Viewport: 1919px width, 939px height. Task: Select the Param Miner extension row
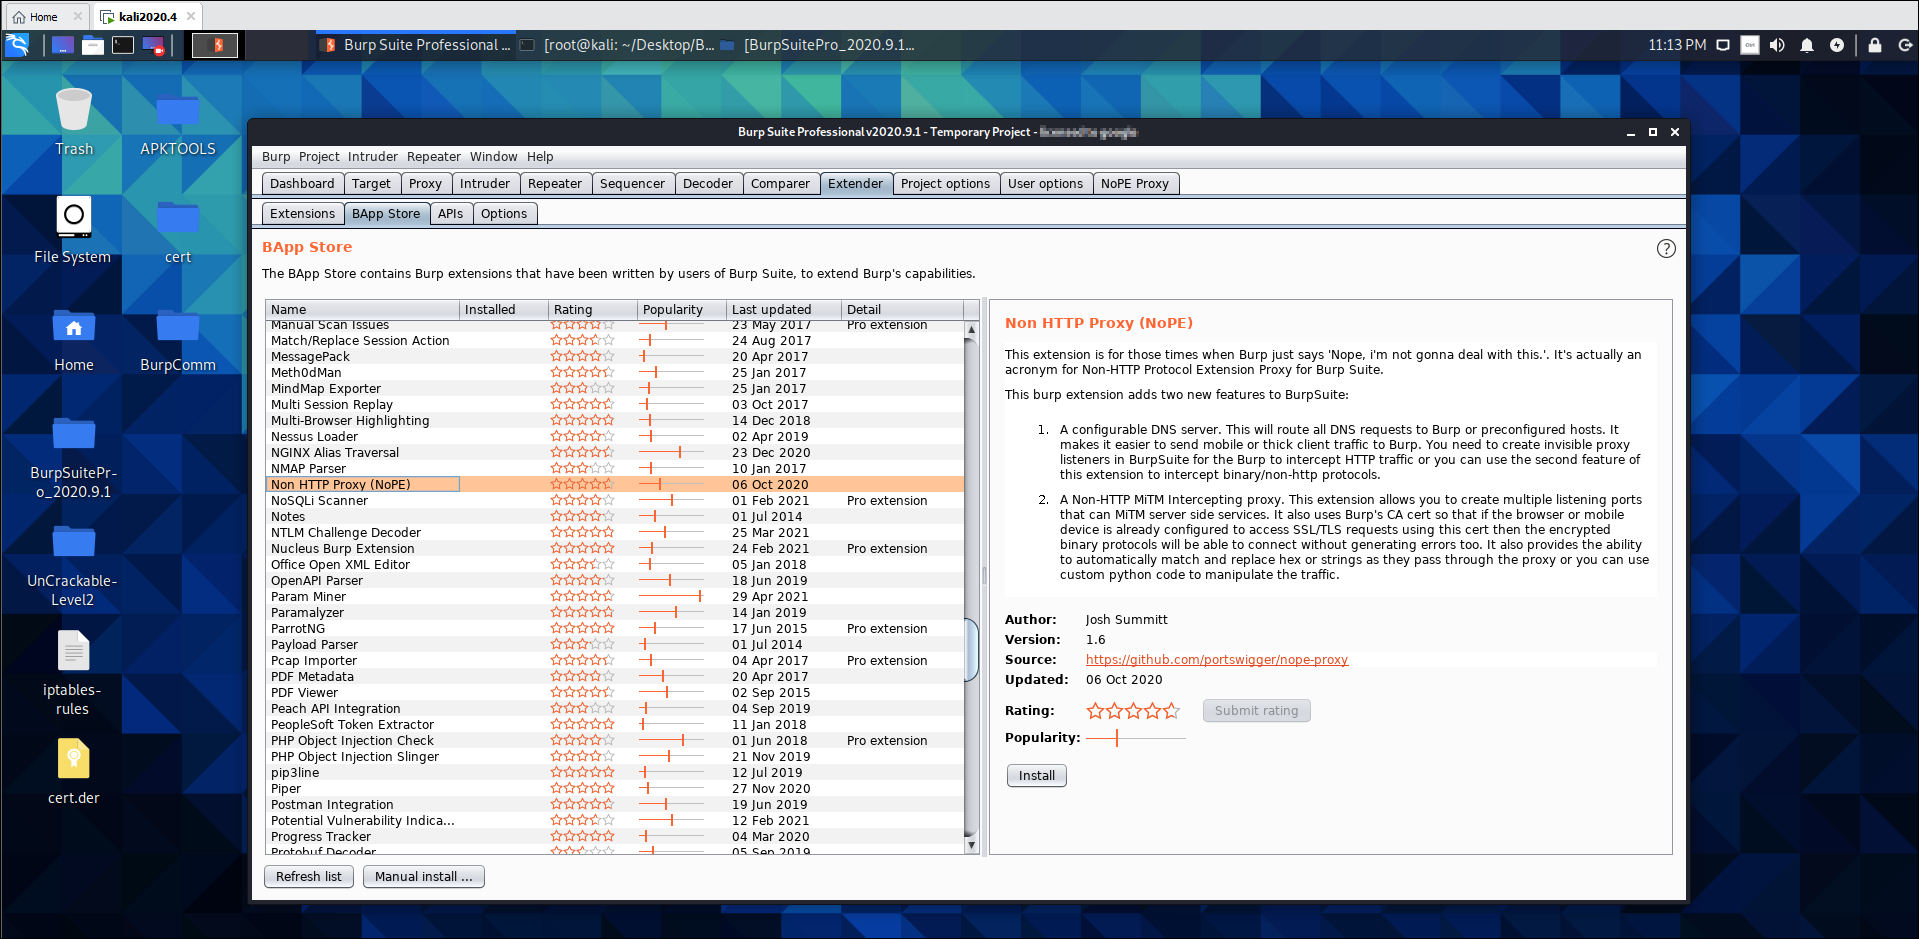tap(615, 597)
